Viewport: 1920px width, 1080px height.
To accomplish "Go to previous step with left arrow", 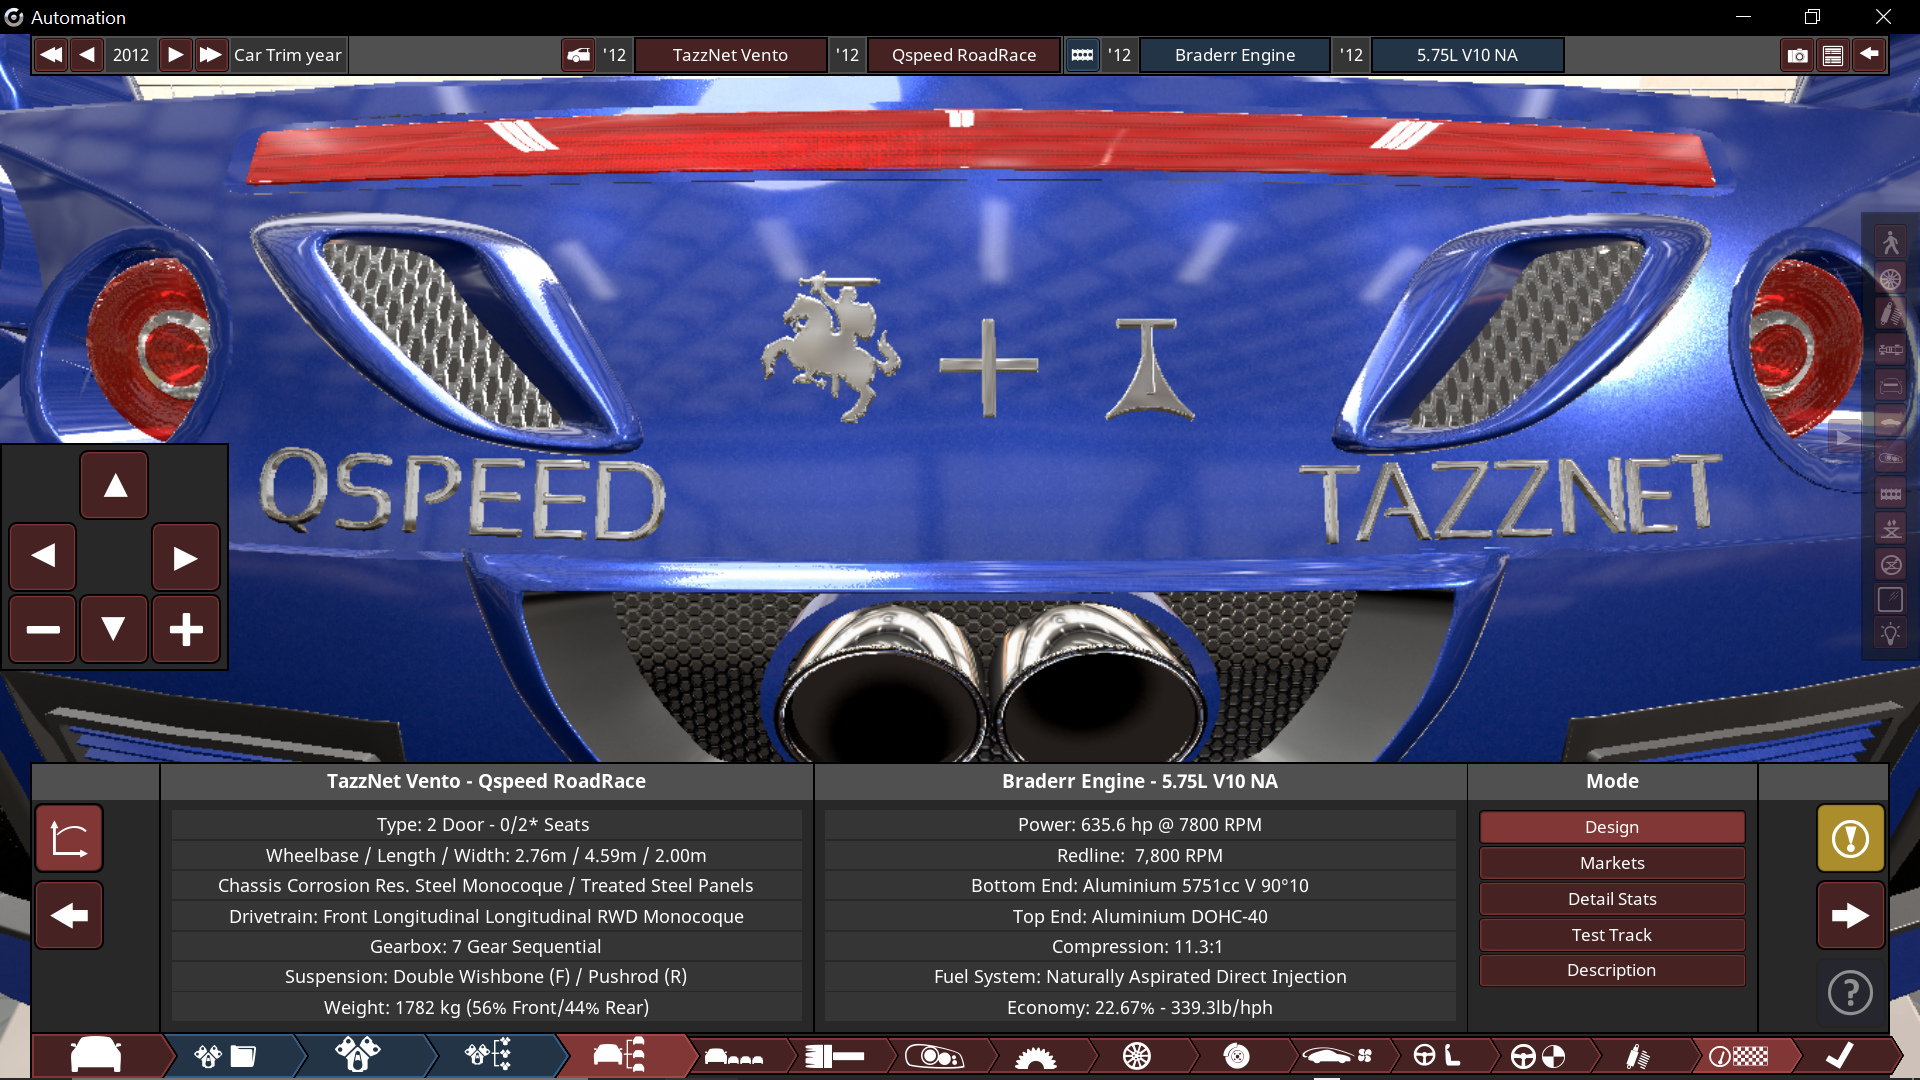I will click(x=69, y=915).
